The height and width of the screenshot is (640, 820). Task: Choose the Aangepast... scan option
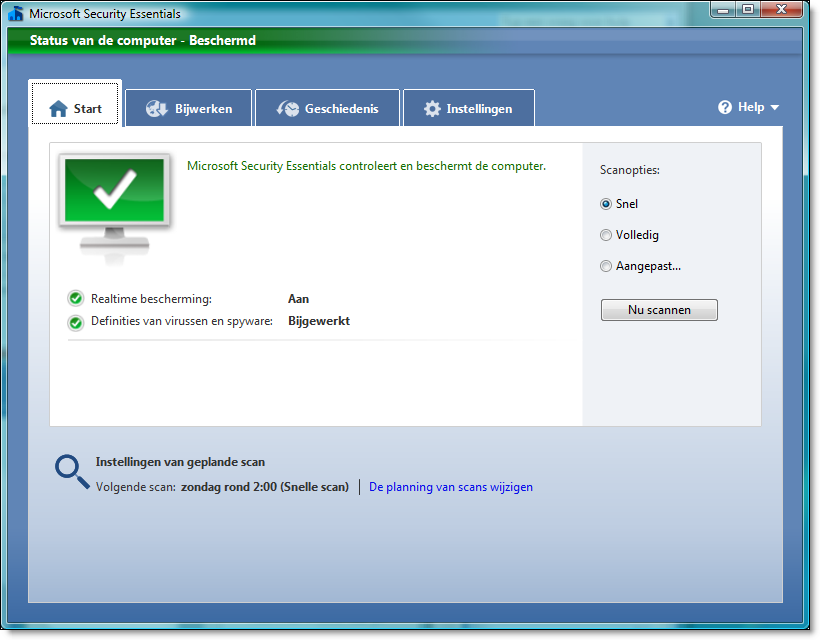640,266
